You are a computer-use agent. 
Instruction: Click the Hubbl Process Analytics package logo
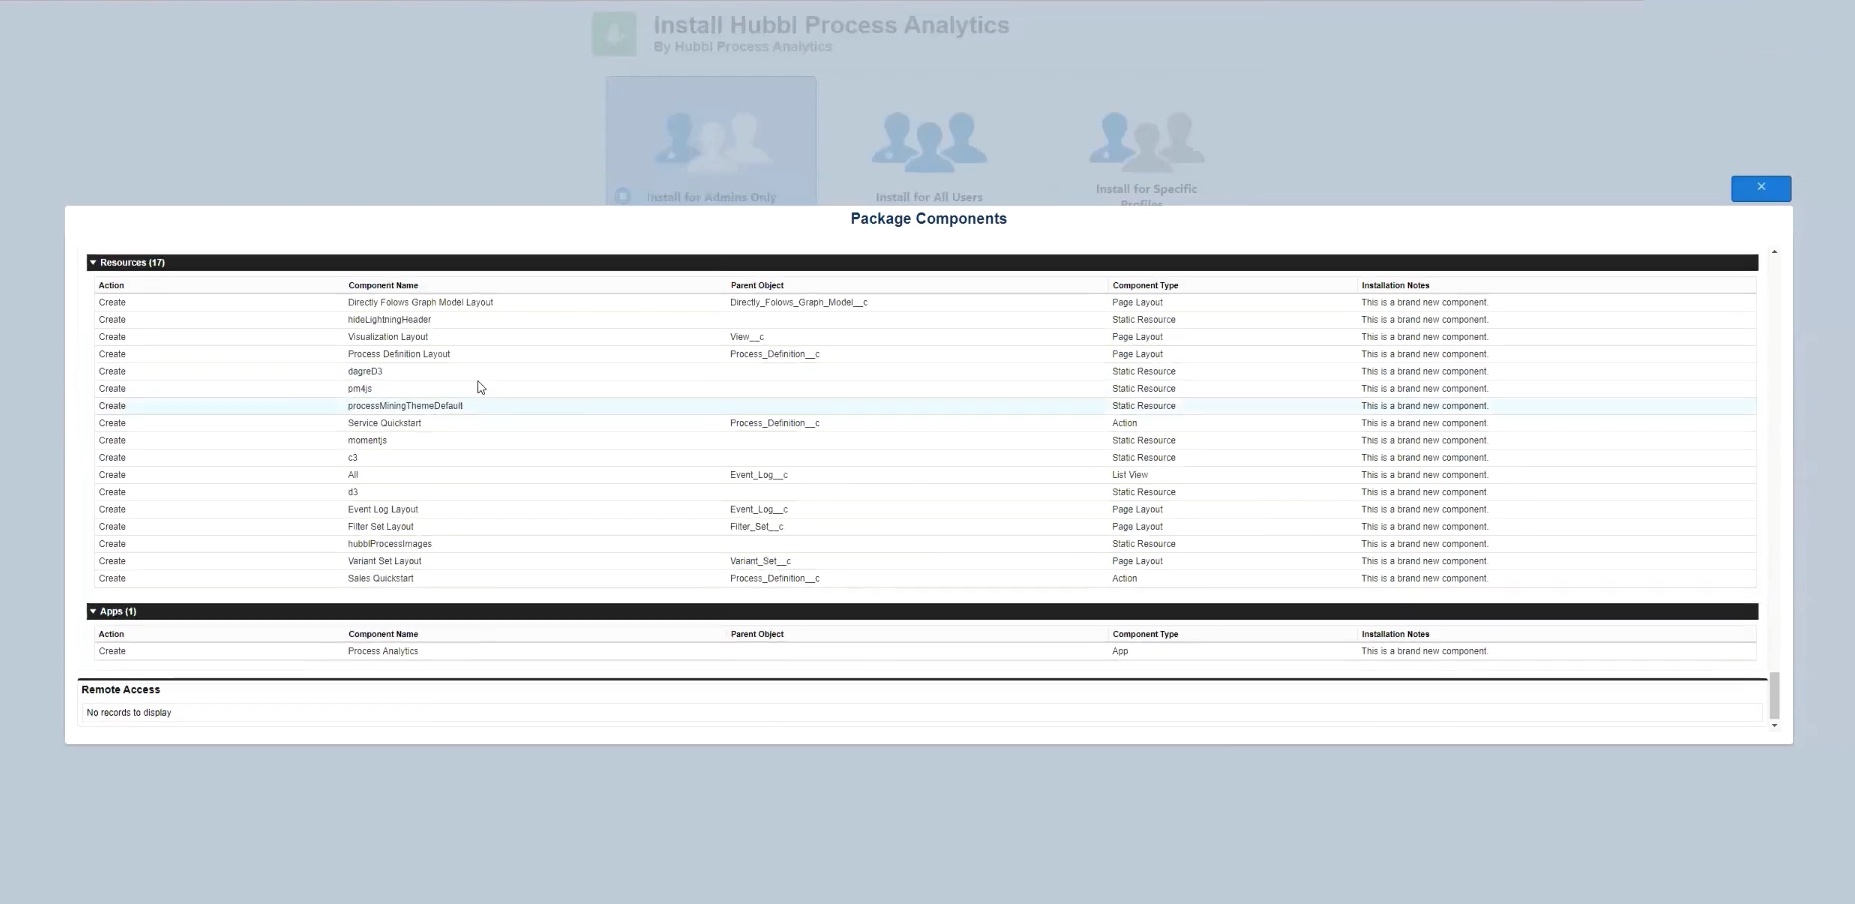pos(614,34)
